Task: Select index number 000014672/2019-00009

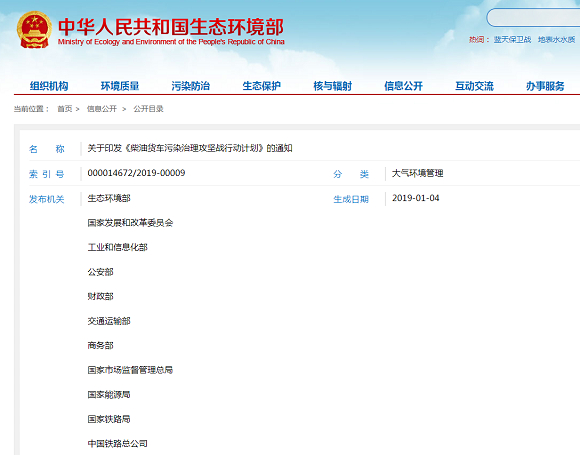Action: [x=136, y=173]
